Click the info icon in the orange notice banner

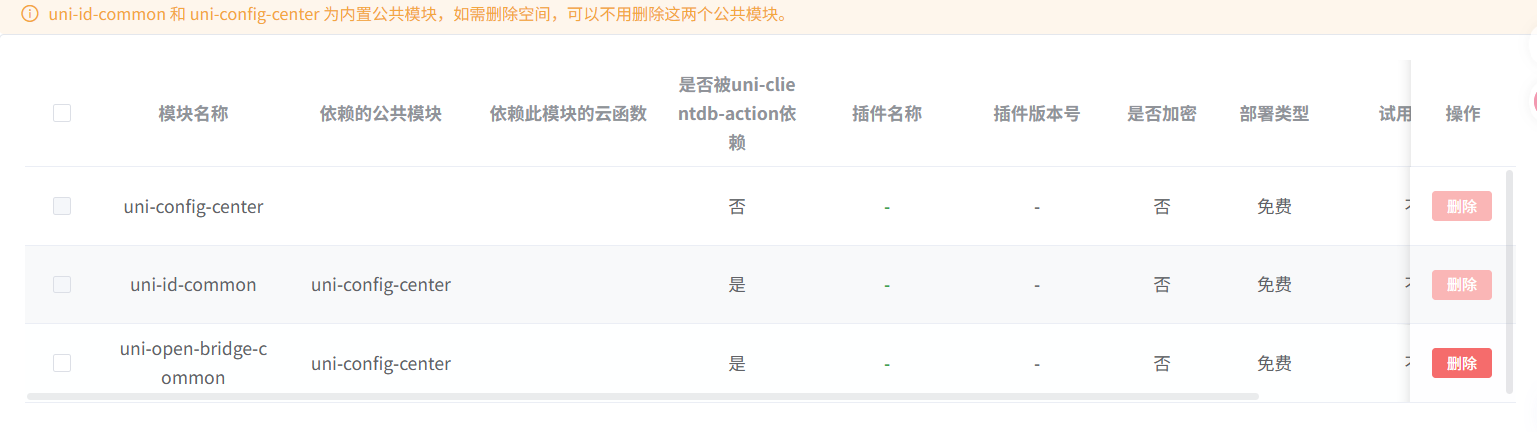coord(30,14)
